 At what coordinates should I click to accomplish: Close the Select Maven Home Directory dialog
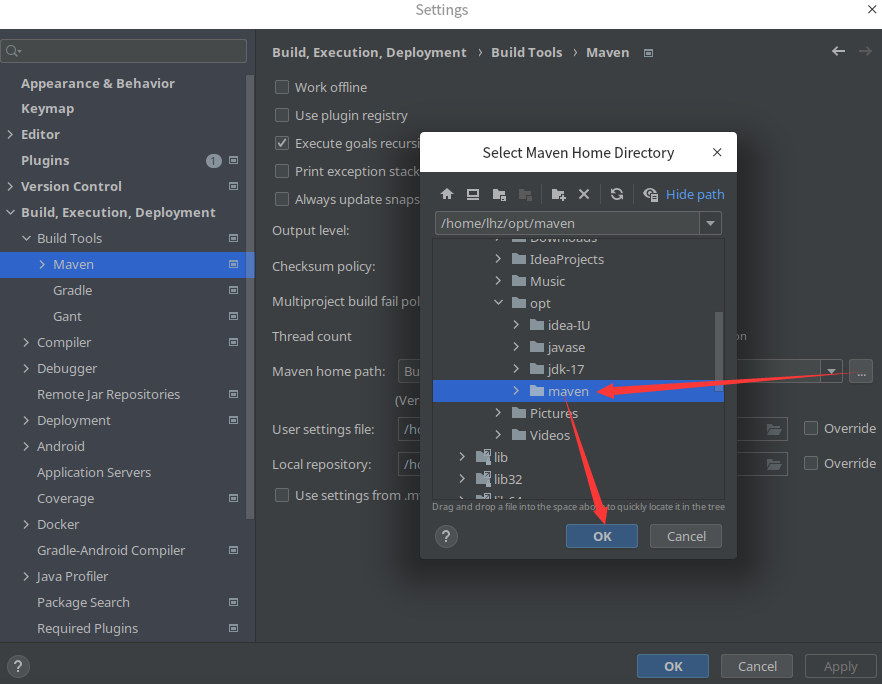pos(717,152)
